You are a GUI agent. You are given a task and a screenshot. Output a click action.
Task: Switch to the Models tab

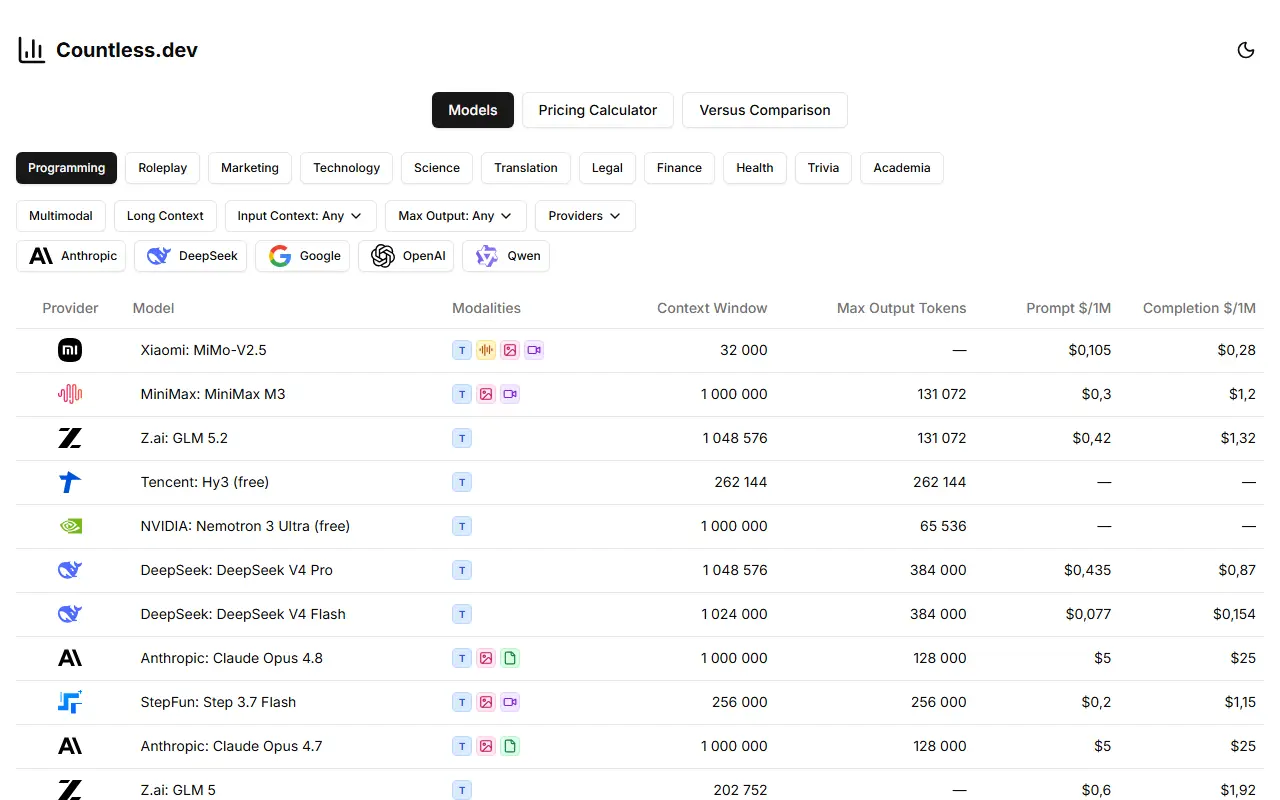[x=473, y=110]
